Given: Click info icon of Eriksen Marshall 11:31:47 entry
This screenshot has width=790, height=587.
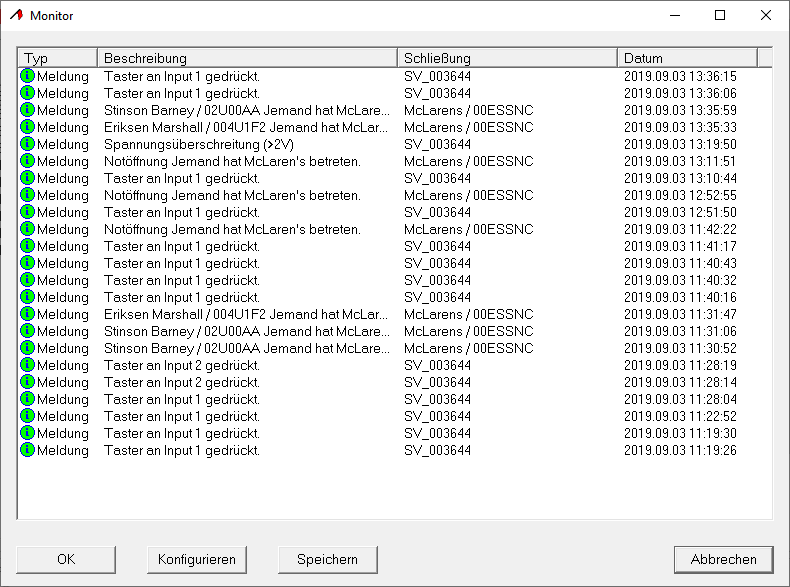Looking at the screenshot, I should (x=27, y=314).
